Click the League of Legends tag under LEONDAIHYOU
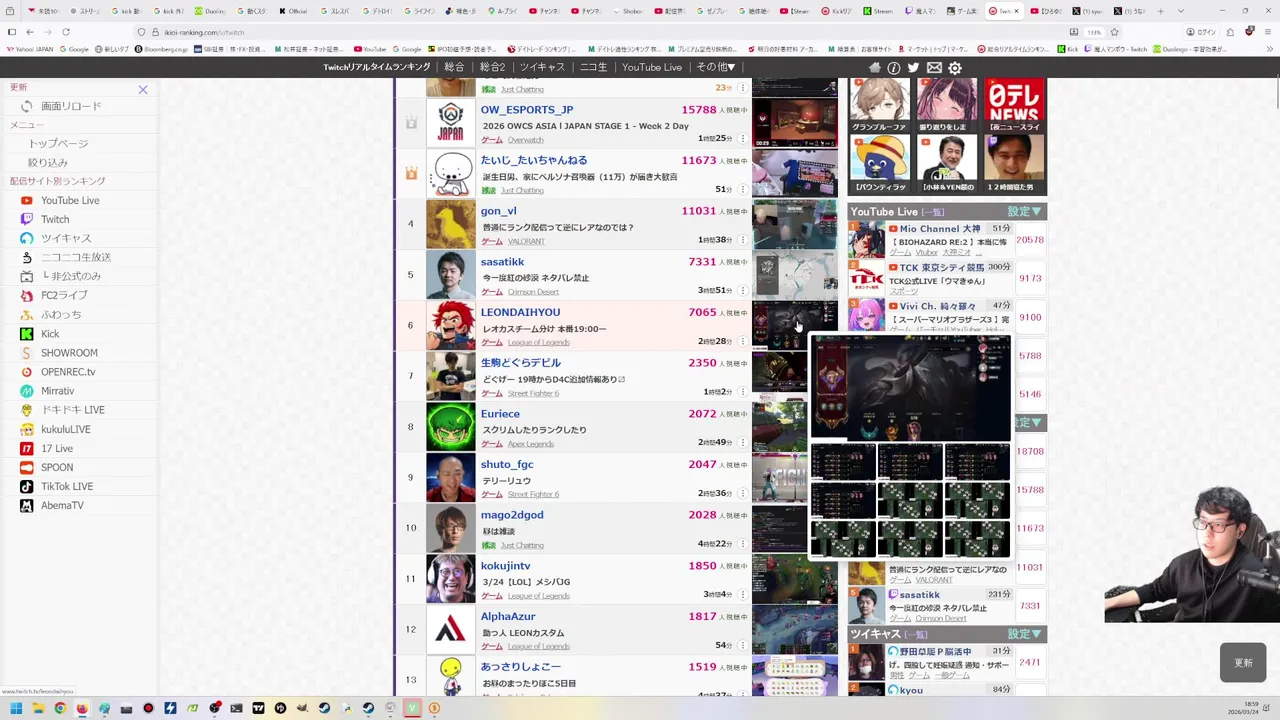This screenshot has height=720, width=1280. point(538,342)
